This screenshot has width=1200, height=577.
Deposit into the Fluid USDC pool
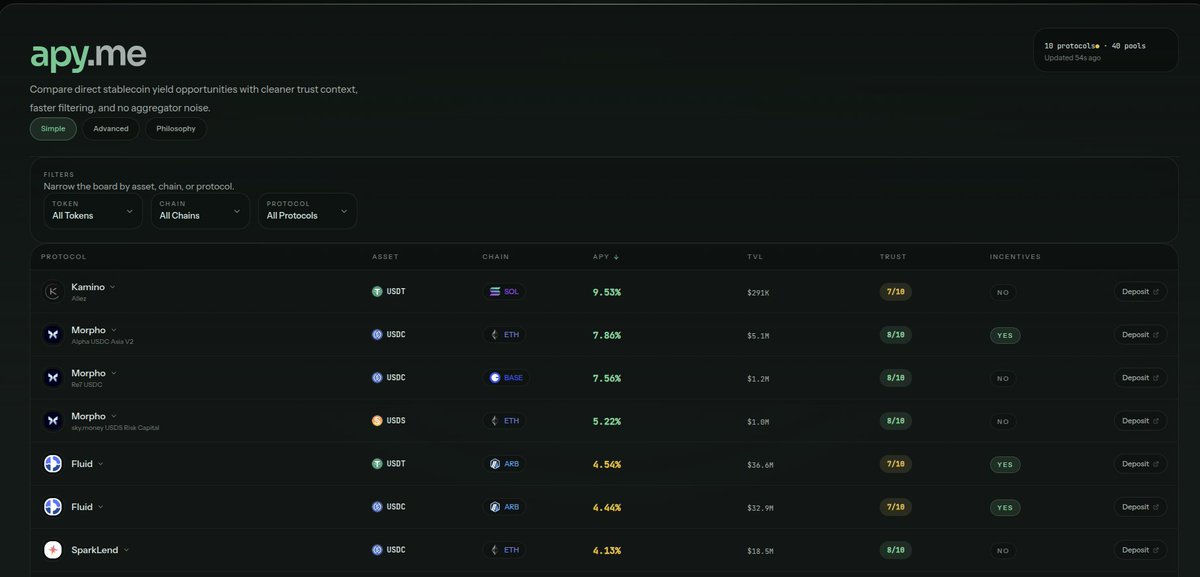click(1140, 507)
